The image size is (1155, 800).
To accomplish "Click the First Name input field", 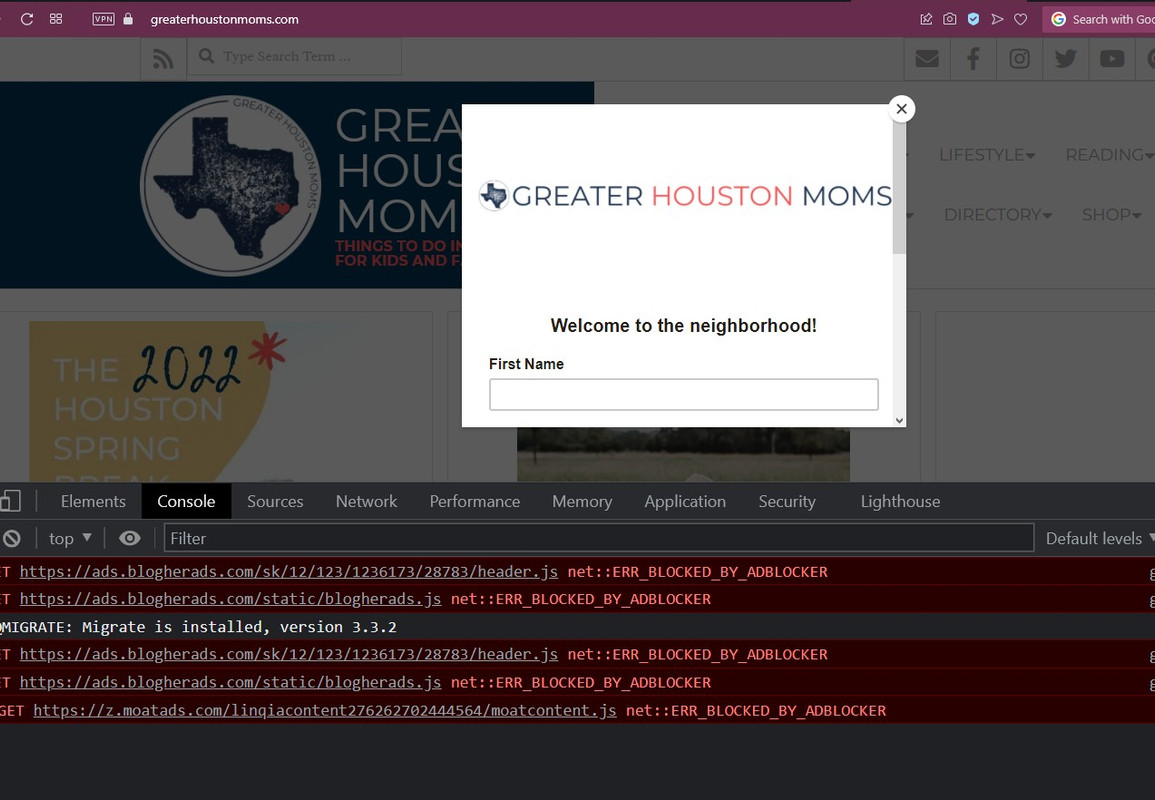I will [x=684, y=395].
